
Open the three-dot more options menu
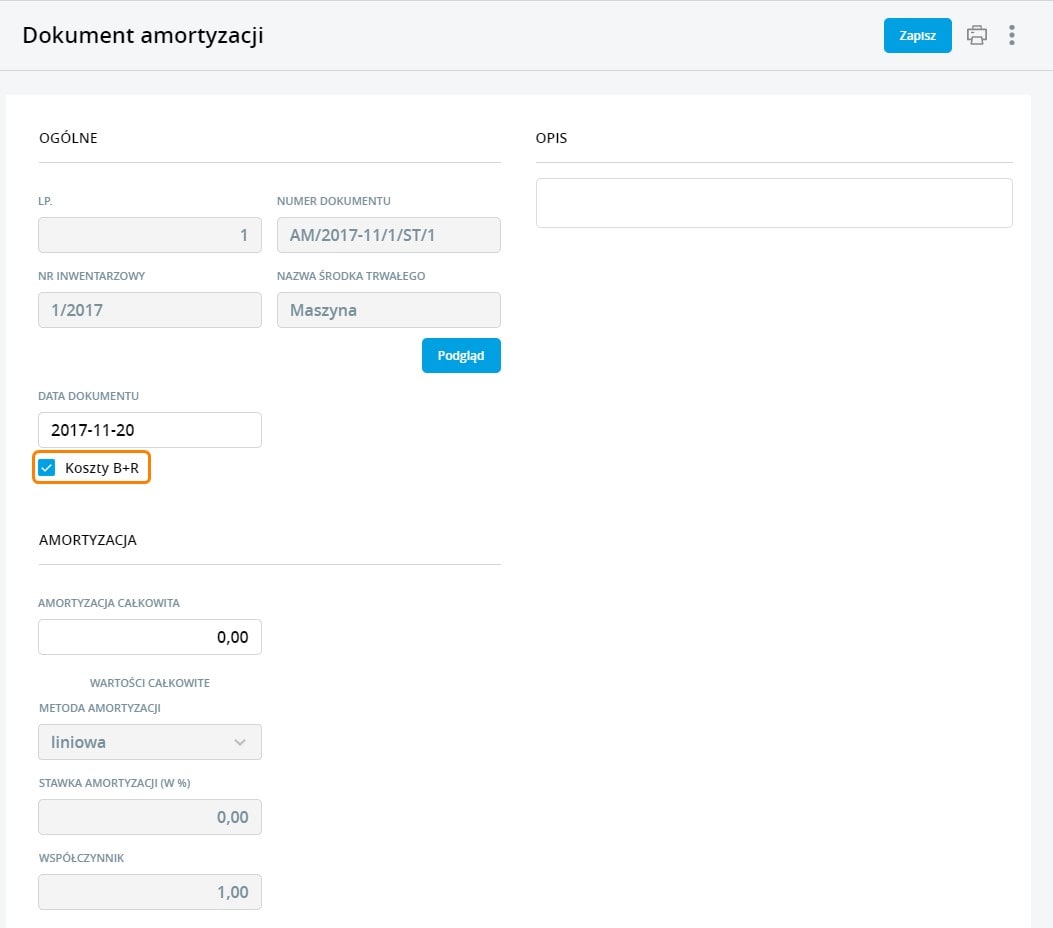pyautogui.click(x=1012, y=36)
